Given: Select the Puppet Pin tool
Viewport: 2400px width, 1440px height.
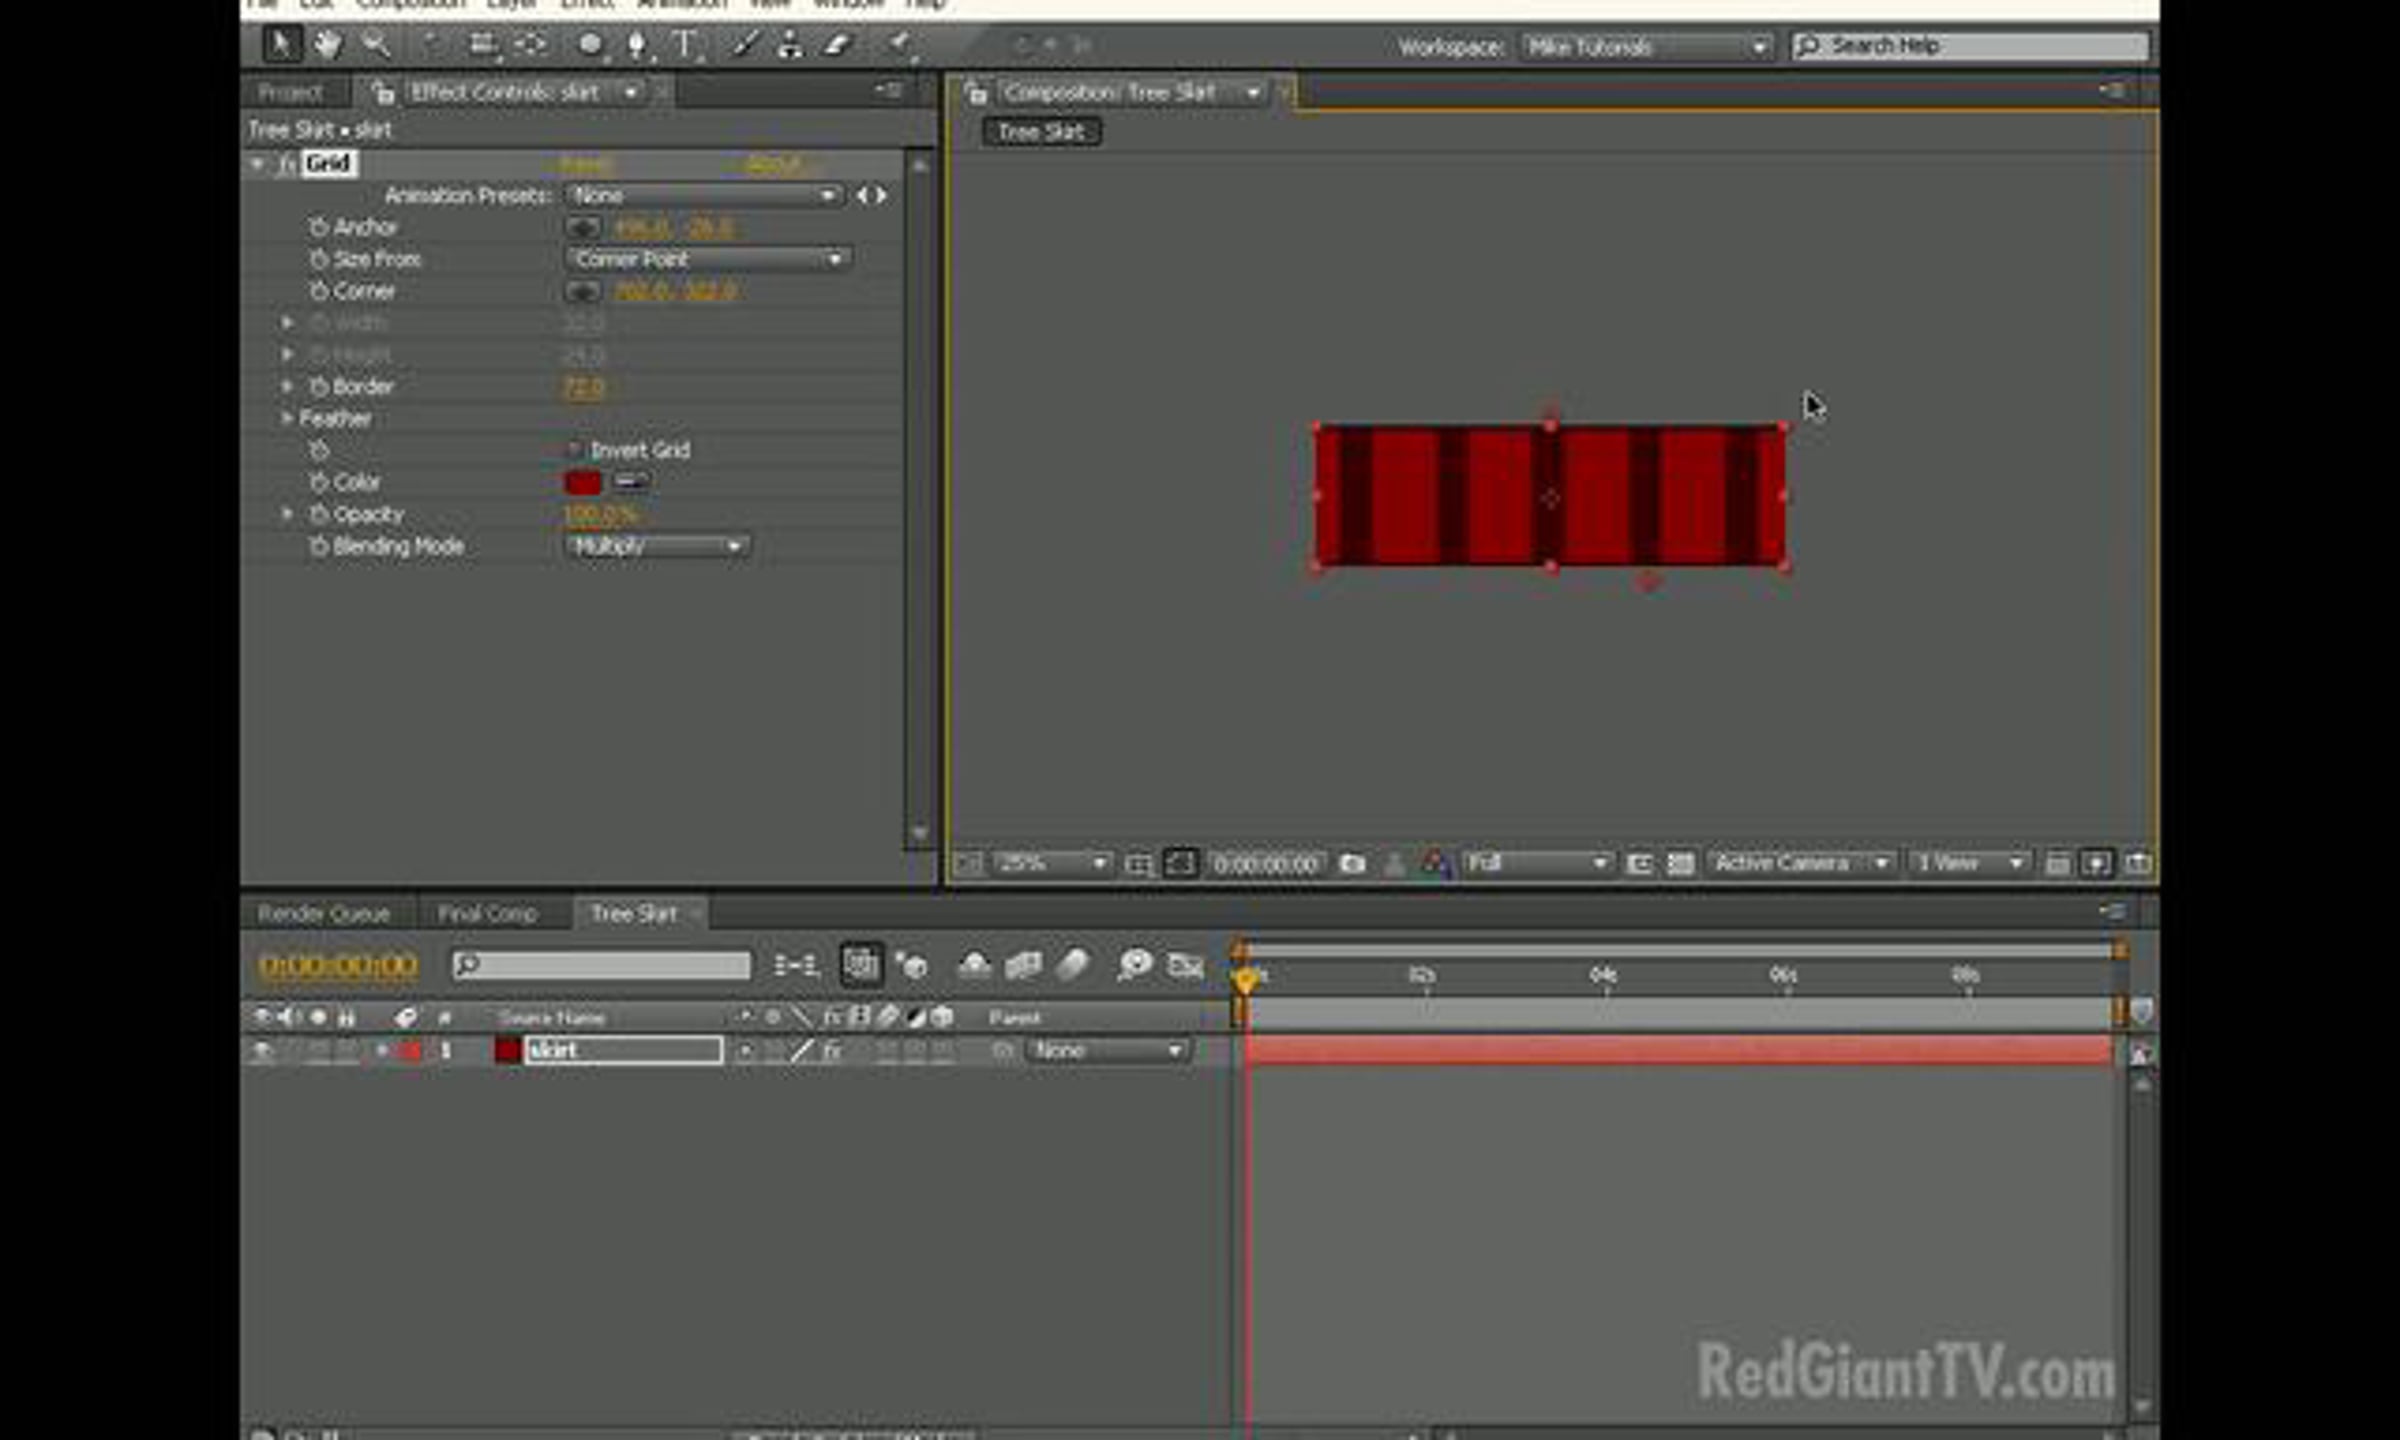Looking at the screenshot, I should pyautogui.click(x=899, y=44).
